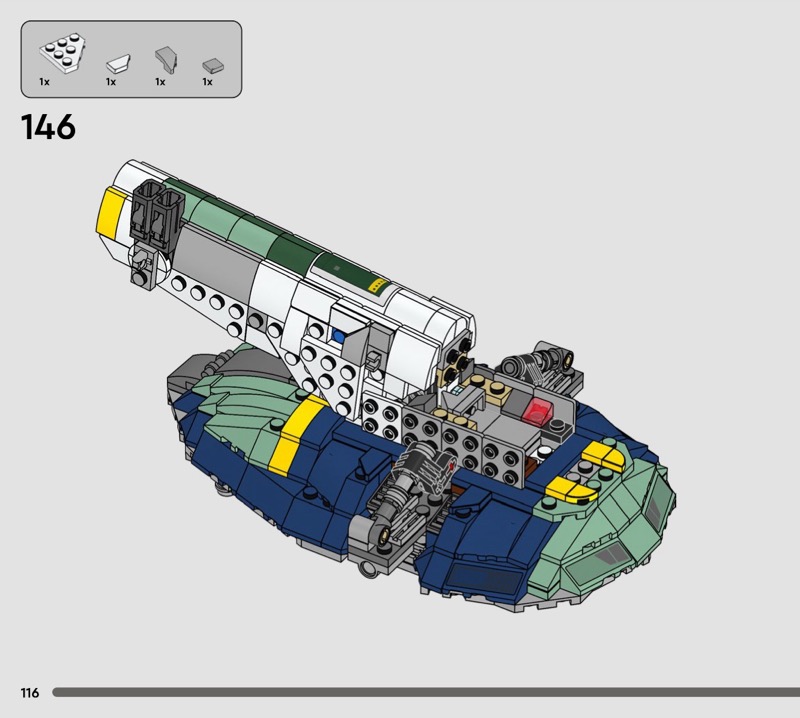This screenshot has height=718, width=800.
Task: Select the small white wedge tile part
Action: pos(118,64)
